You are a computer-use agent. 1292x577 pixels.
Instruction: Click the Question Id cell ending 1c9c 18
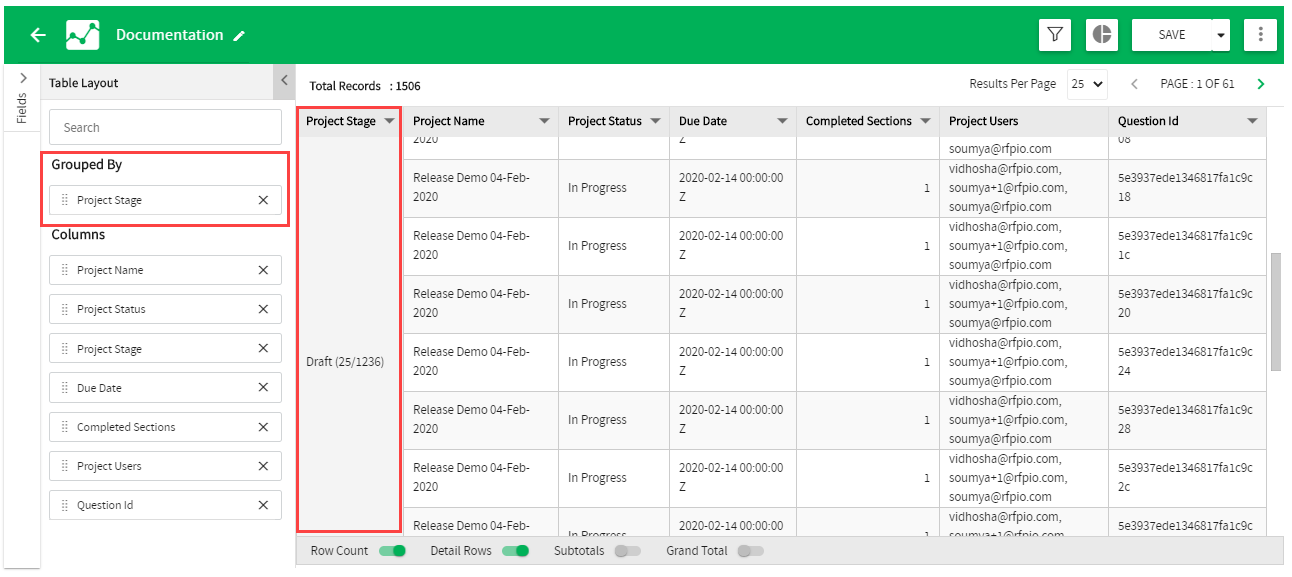[x=1187, y=188]
